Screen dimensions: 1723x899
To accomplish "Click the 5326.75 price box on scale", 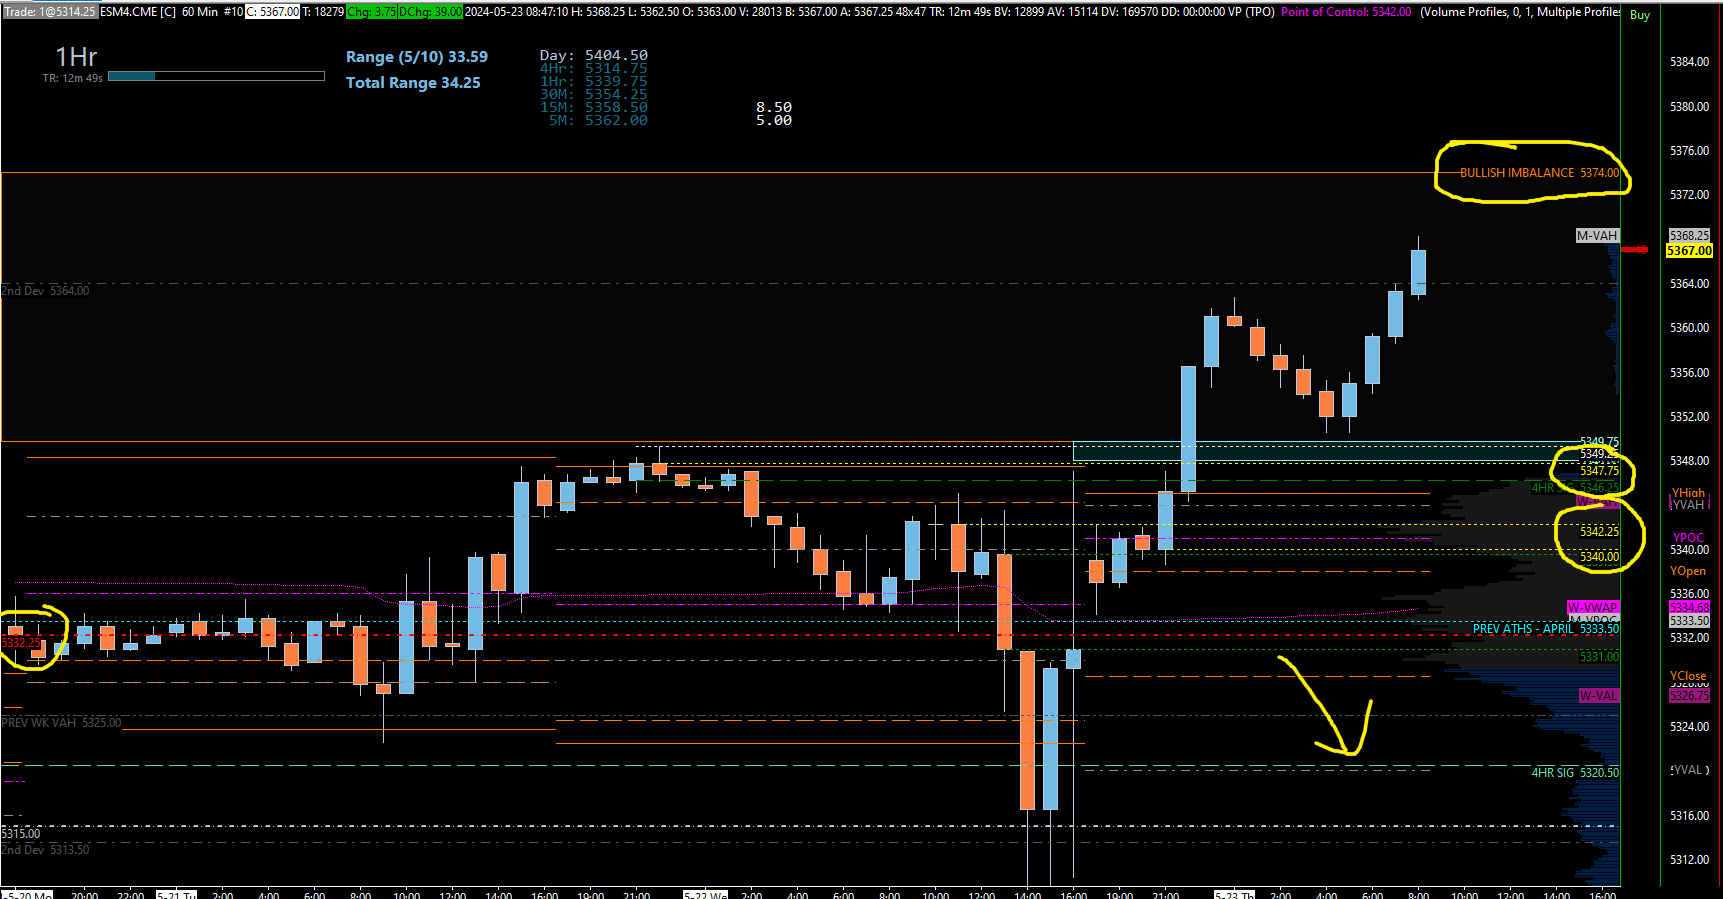I will pyautogui.click(x=1689, y=696).
